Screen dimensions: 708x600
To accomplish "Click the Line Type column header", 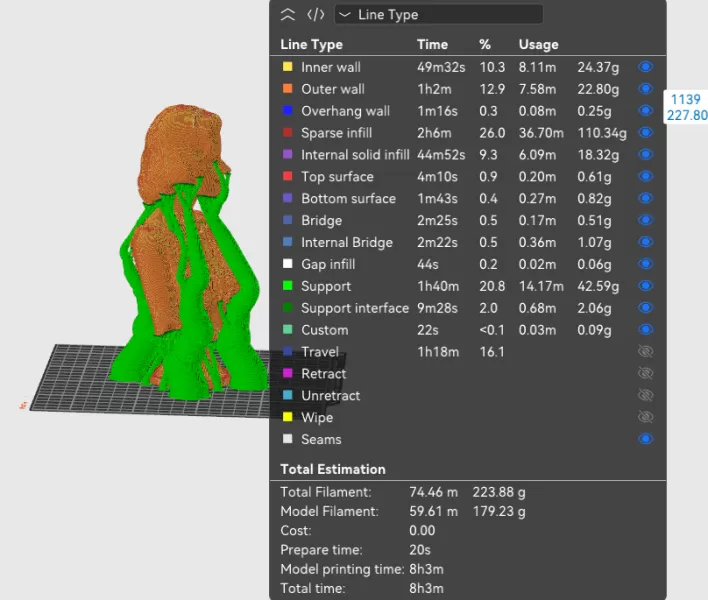I will tap(311, 44).
